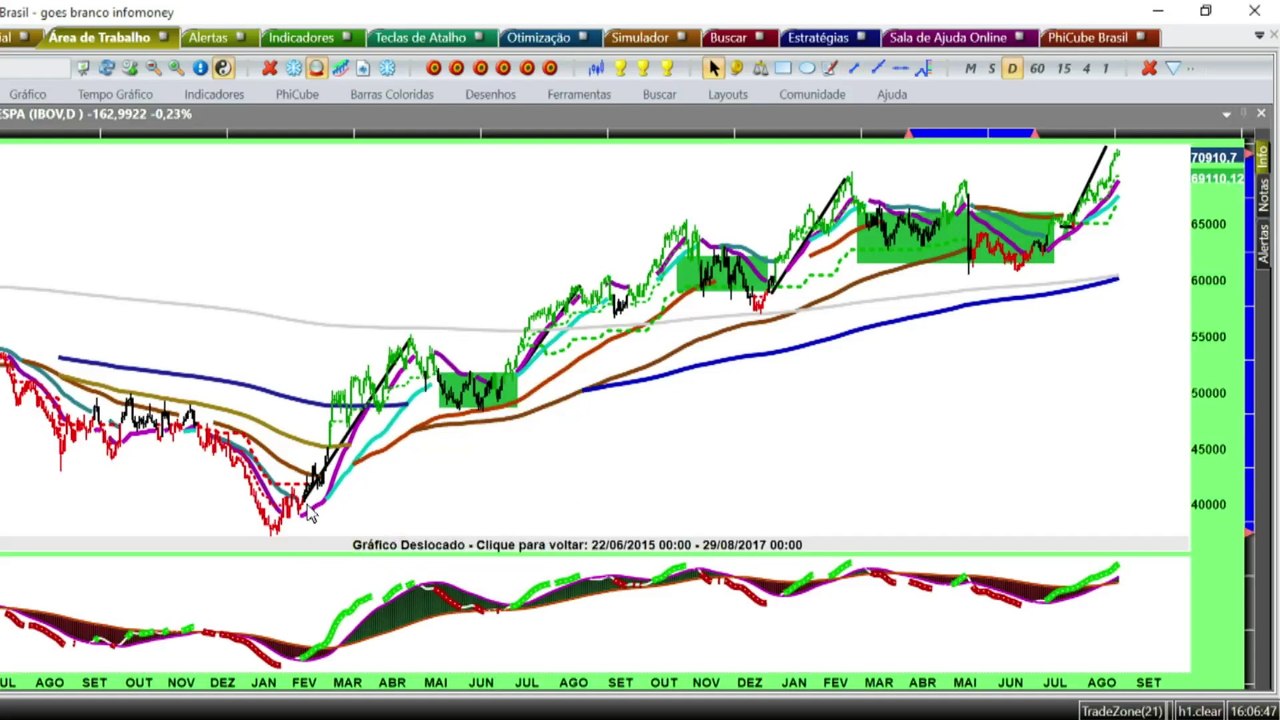Viewport: 1280px width, 720px height.
Task: Click the refresh arrows toolbar icon
Action: click(106, 68)
